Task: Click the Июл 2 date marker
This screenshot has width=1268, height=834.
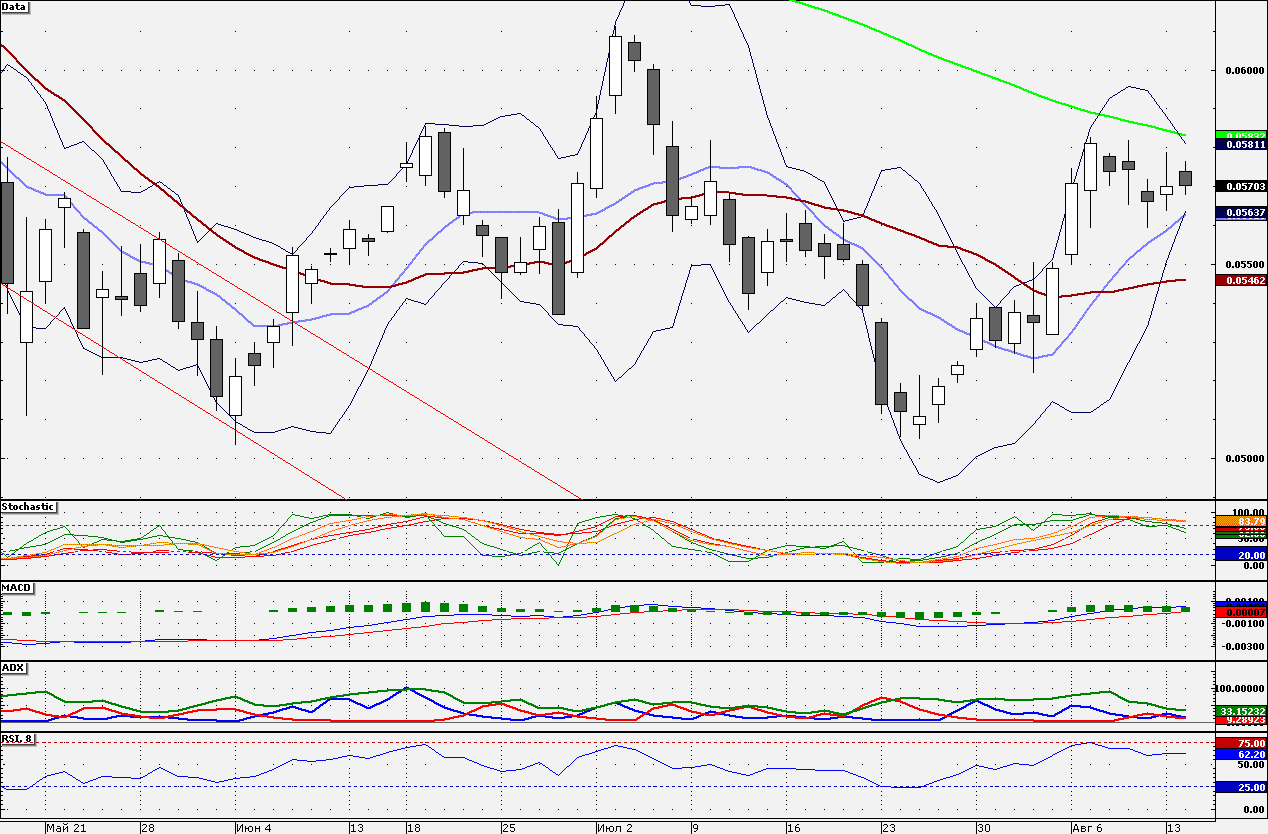Action: pos(614,828)
